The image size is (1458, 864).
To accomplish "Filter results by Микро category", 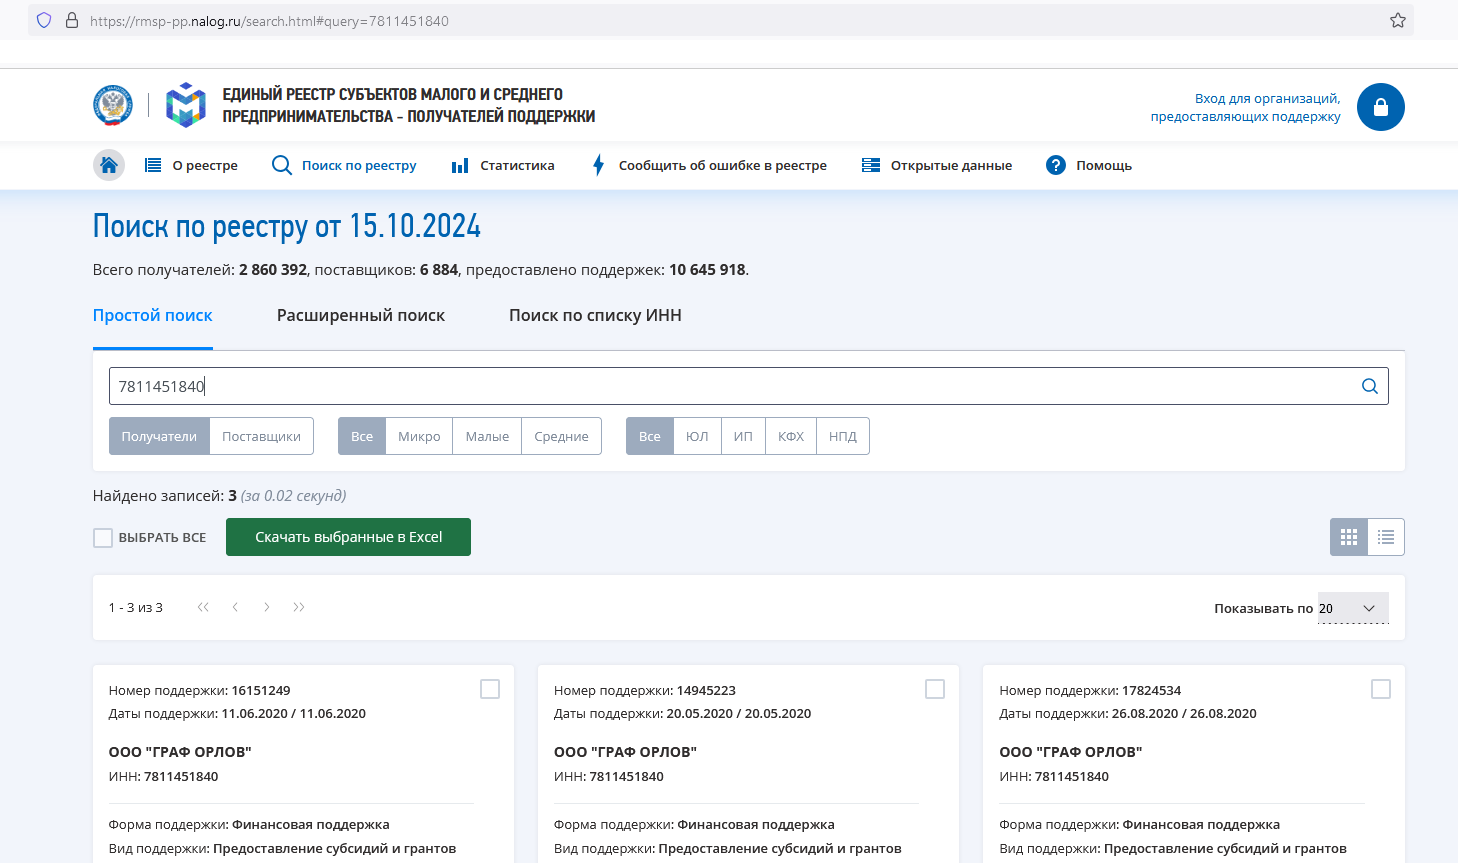I will pos(419,436).
